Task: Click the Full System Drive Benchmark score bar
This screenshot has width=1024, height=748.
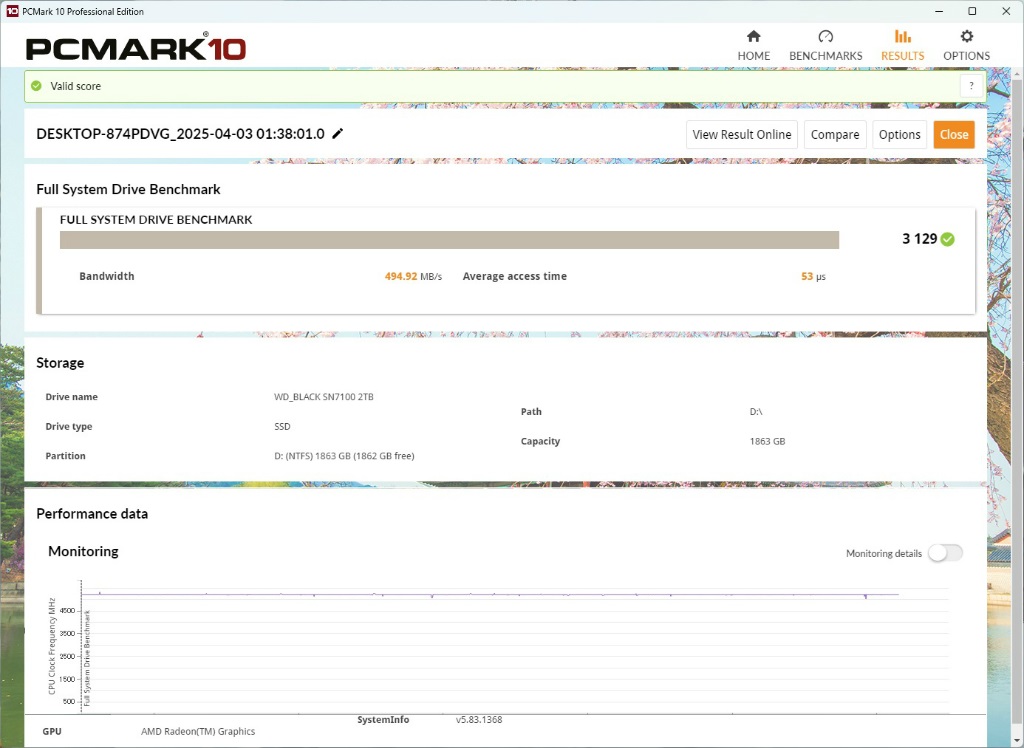Action: (449, 240)
